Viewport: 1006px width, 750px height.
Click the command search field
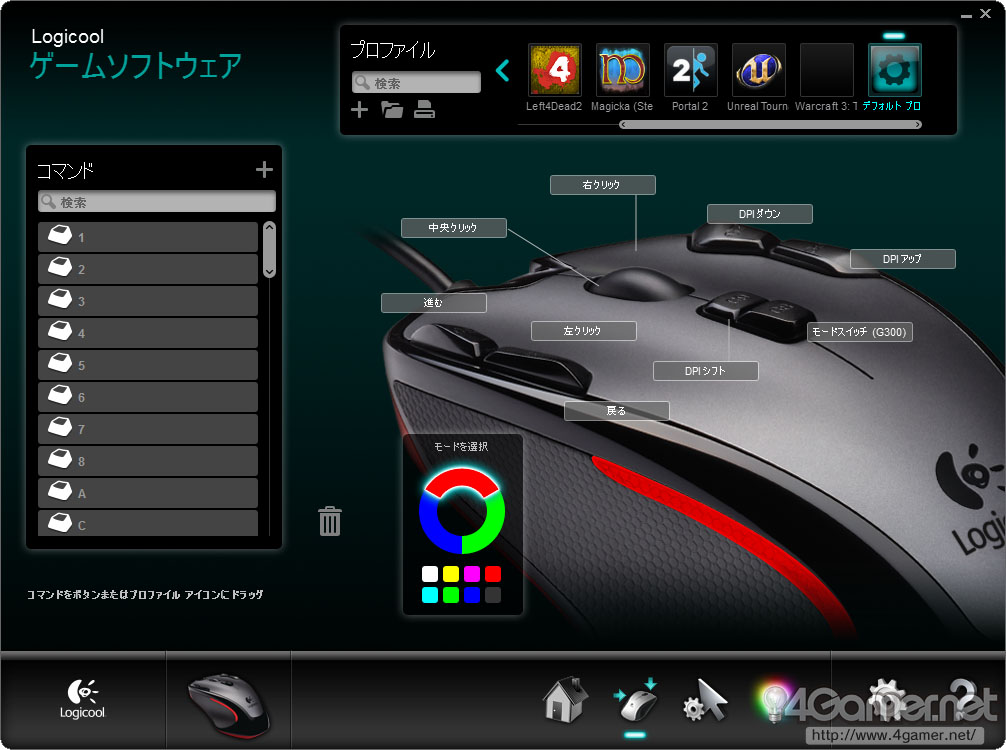157,201
